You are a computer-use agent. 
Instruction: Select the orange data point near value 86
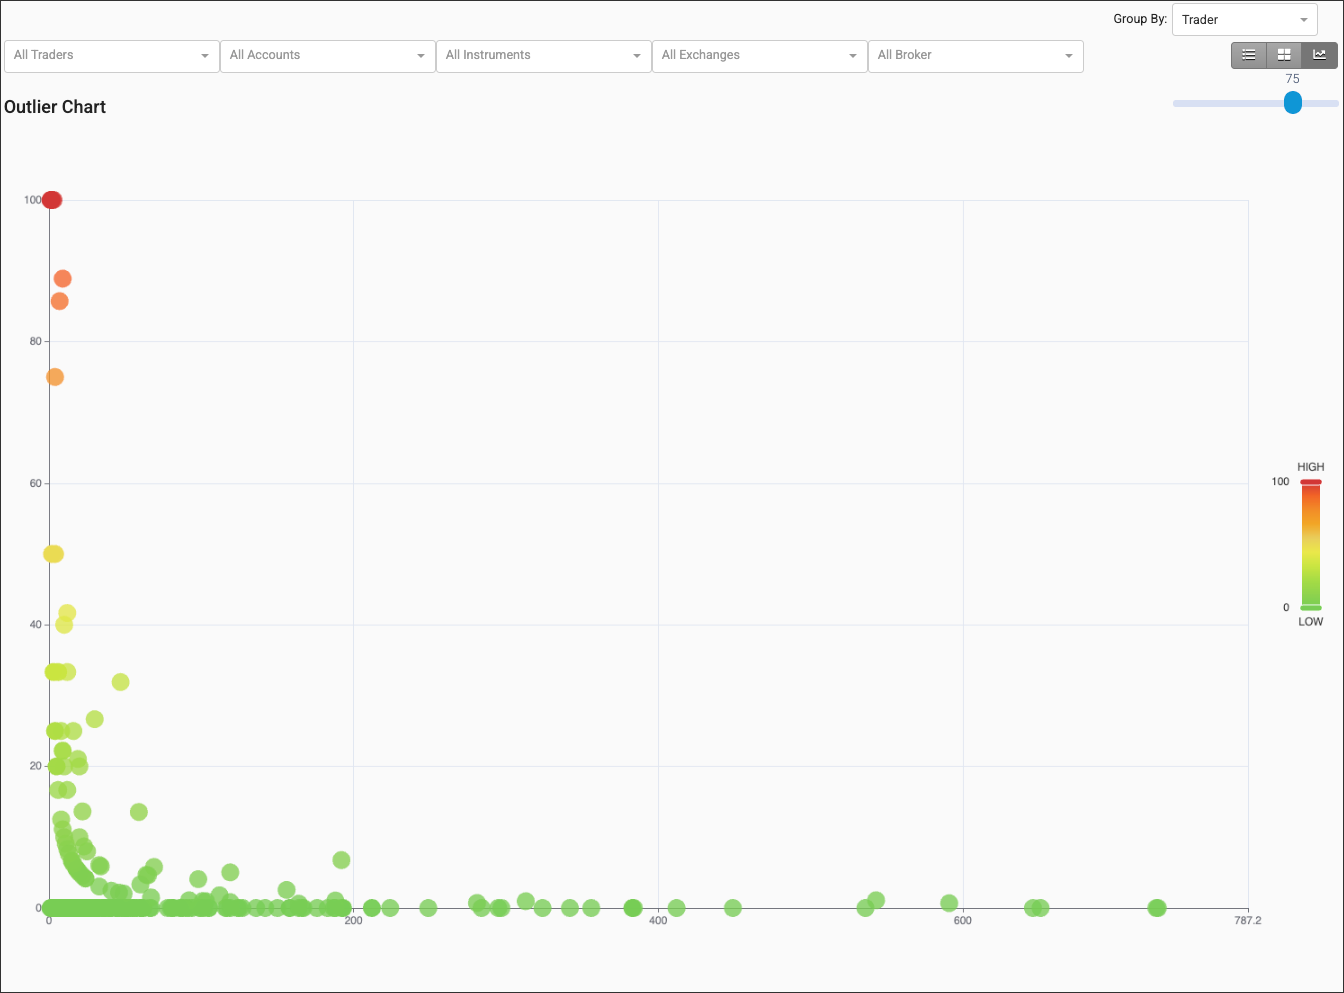[59, 301]
